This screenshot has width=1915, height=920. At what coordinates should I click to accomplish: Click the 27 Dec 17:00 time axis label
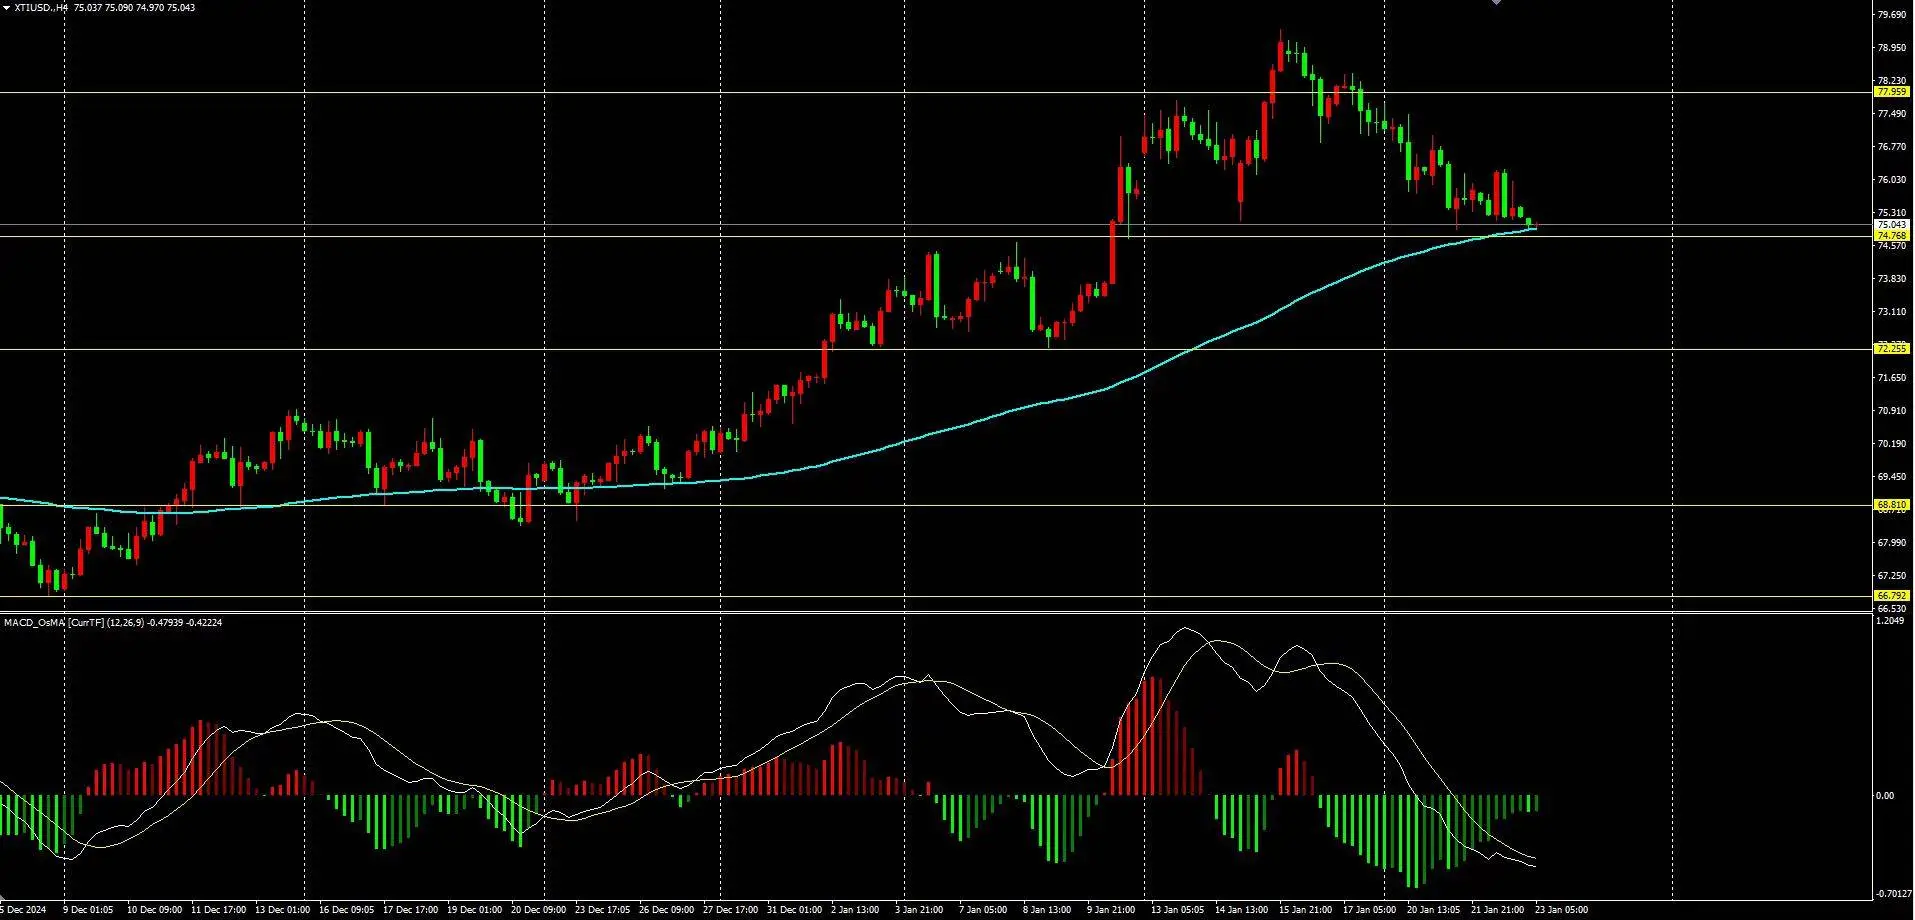pos(730,910)
